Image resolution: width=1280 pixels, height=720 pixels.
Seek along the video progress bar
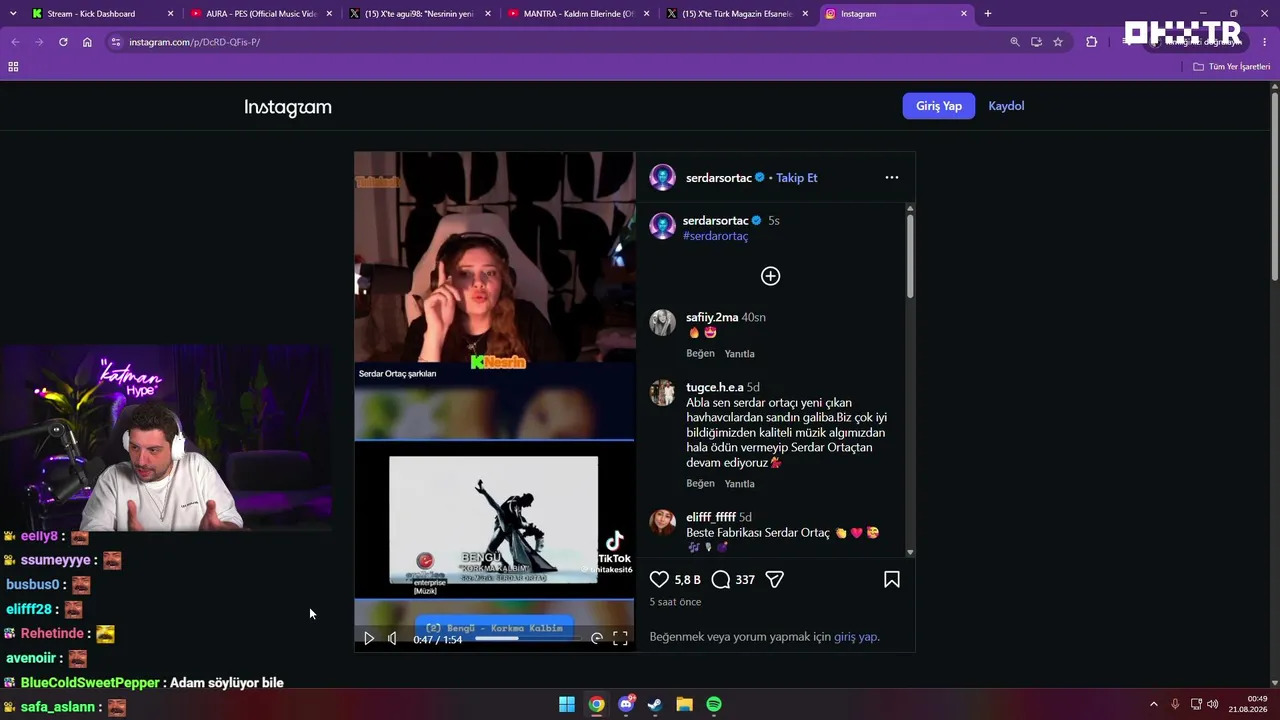[527, 638]
